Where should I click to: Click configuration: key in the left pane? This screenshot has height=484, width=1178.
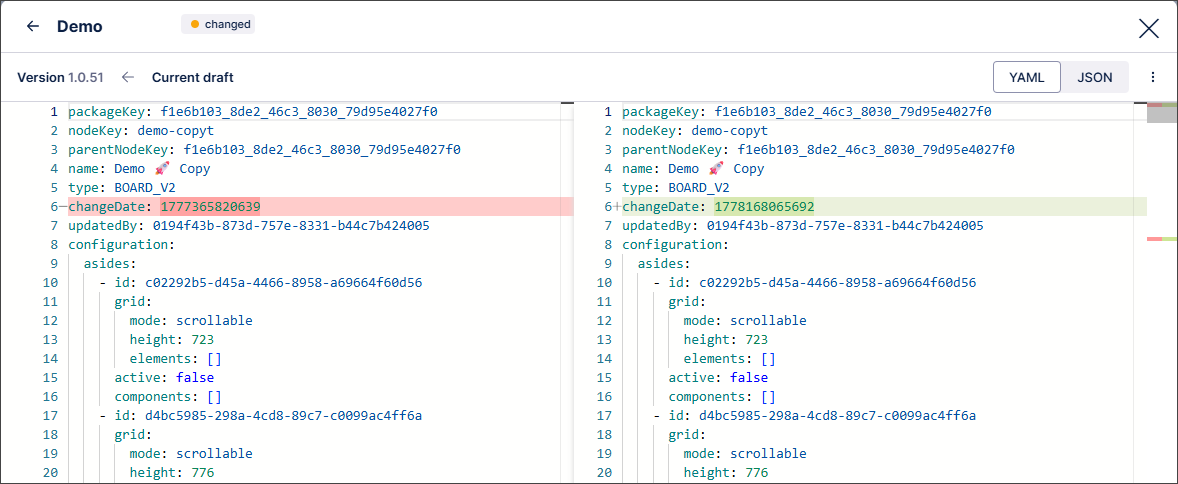(x=122, y=244)
